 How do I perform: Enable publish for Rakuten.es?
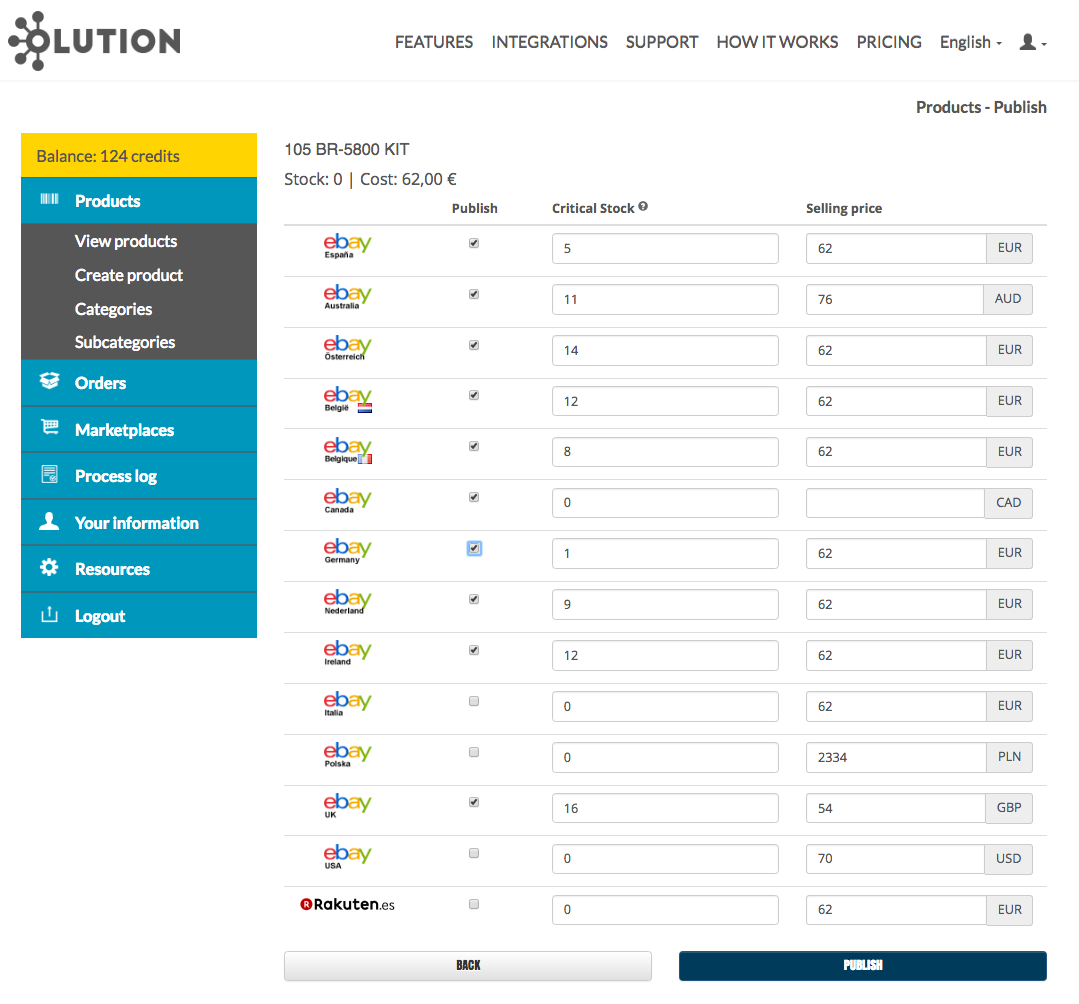coord(474,904)
